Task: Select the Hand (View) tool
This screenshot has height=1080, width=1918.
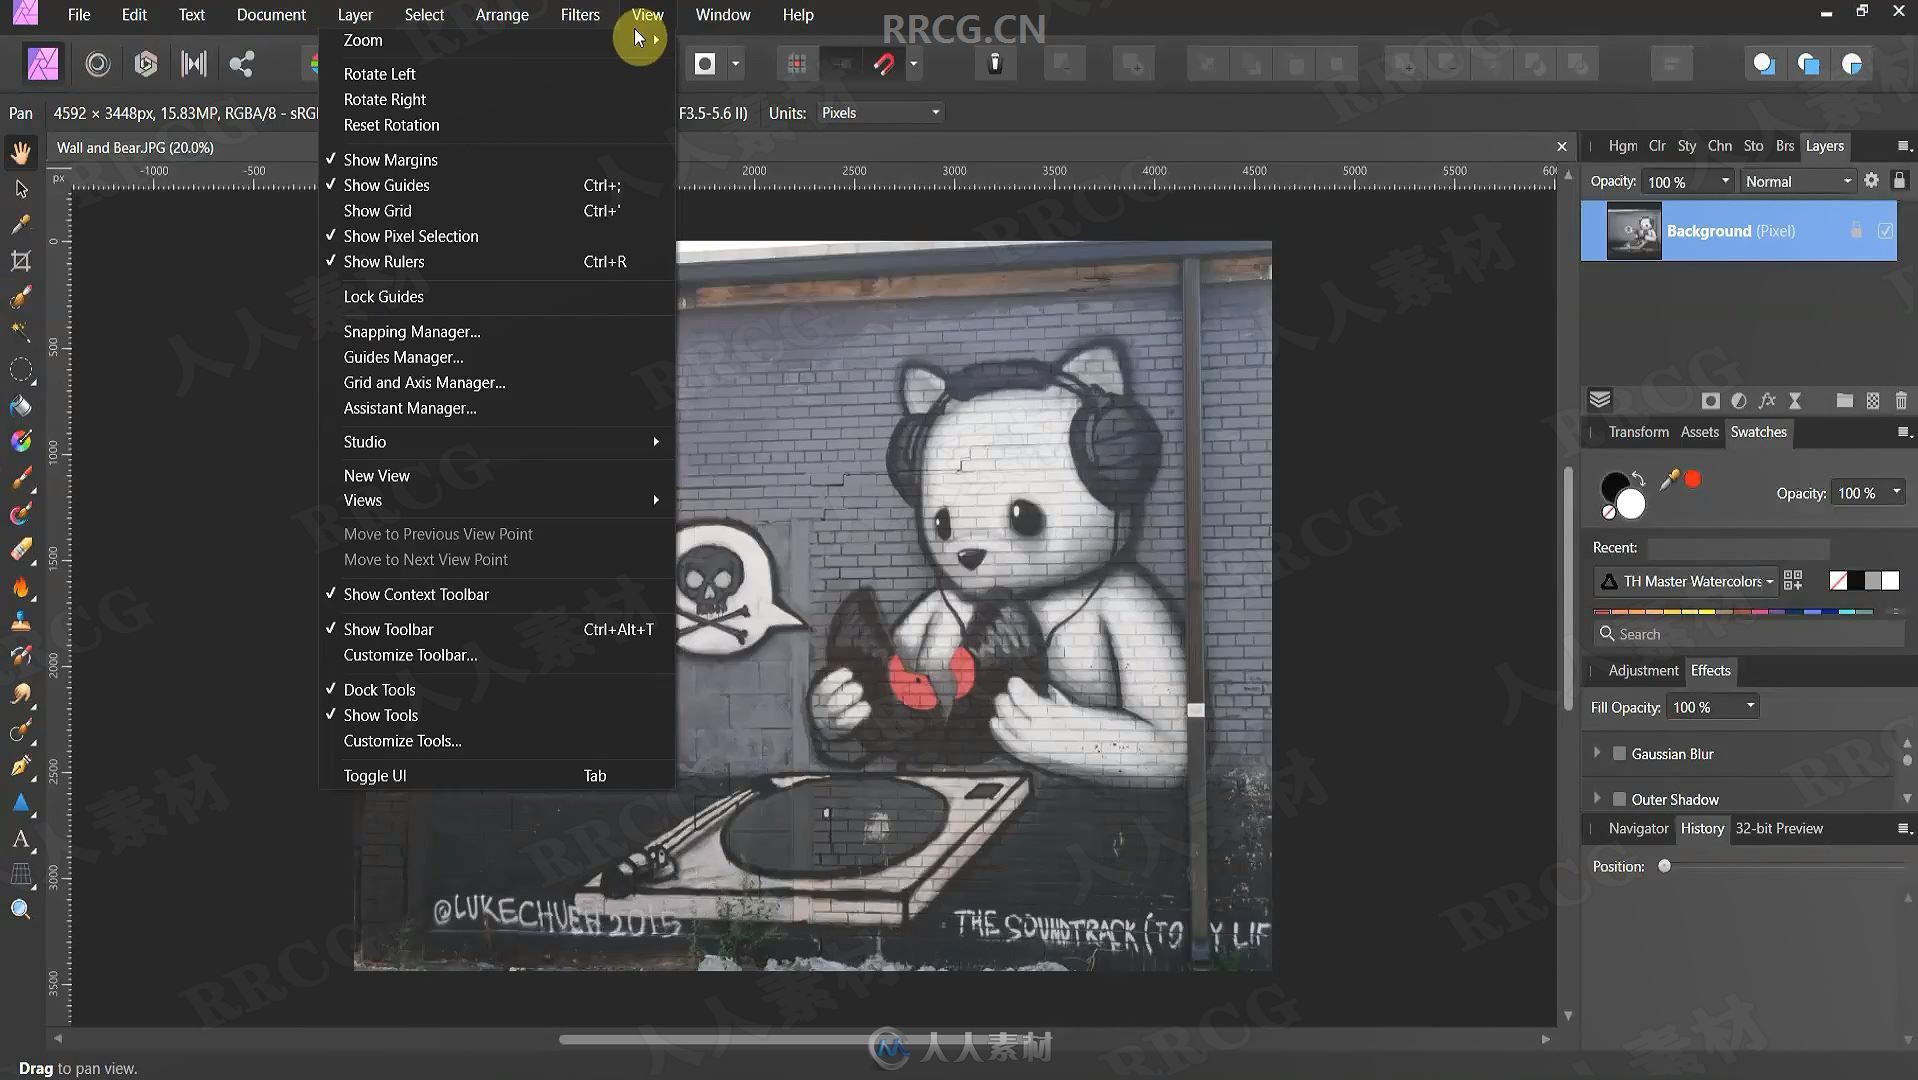Action: [21, 152]
